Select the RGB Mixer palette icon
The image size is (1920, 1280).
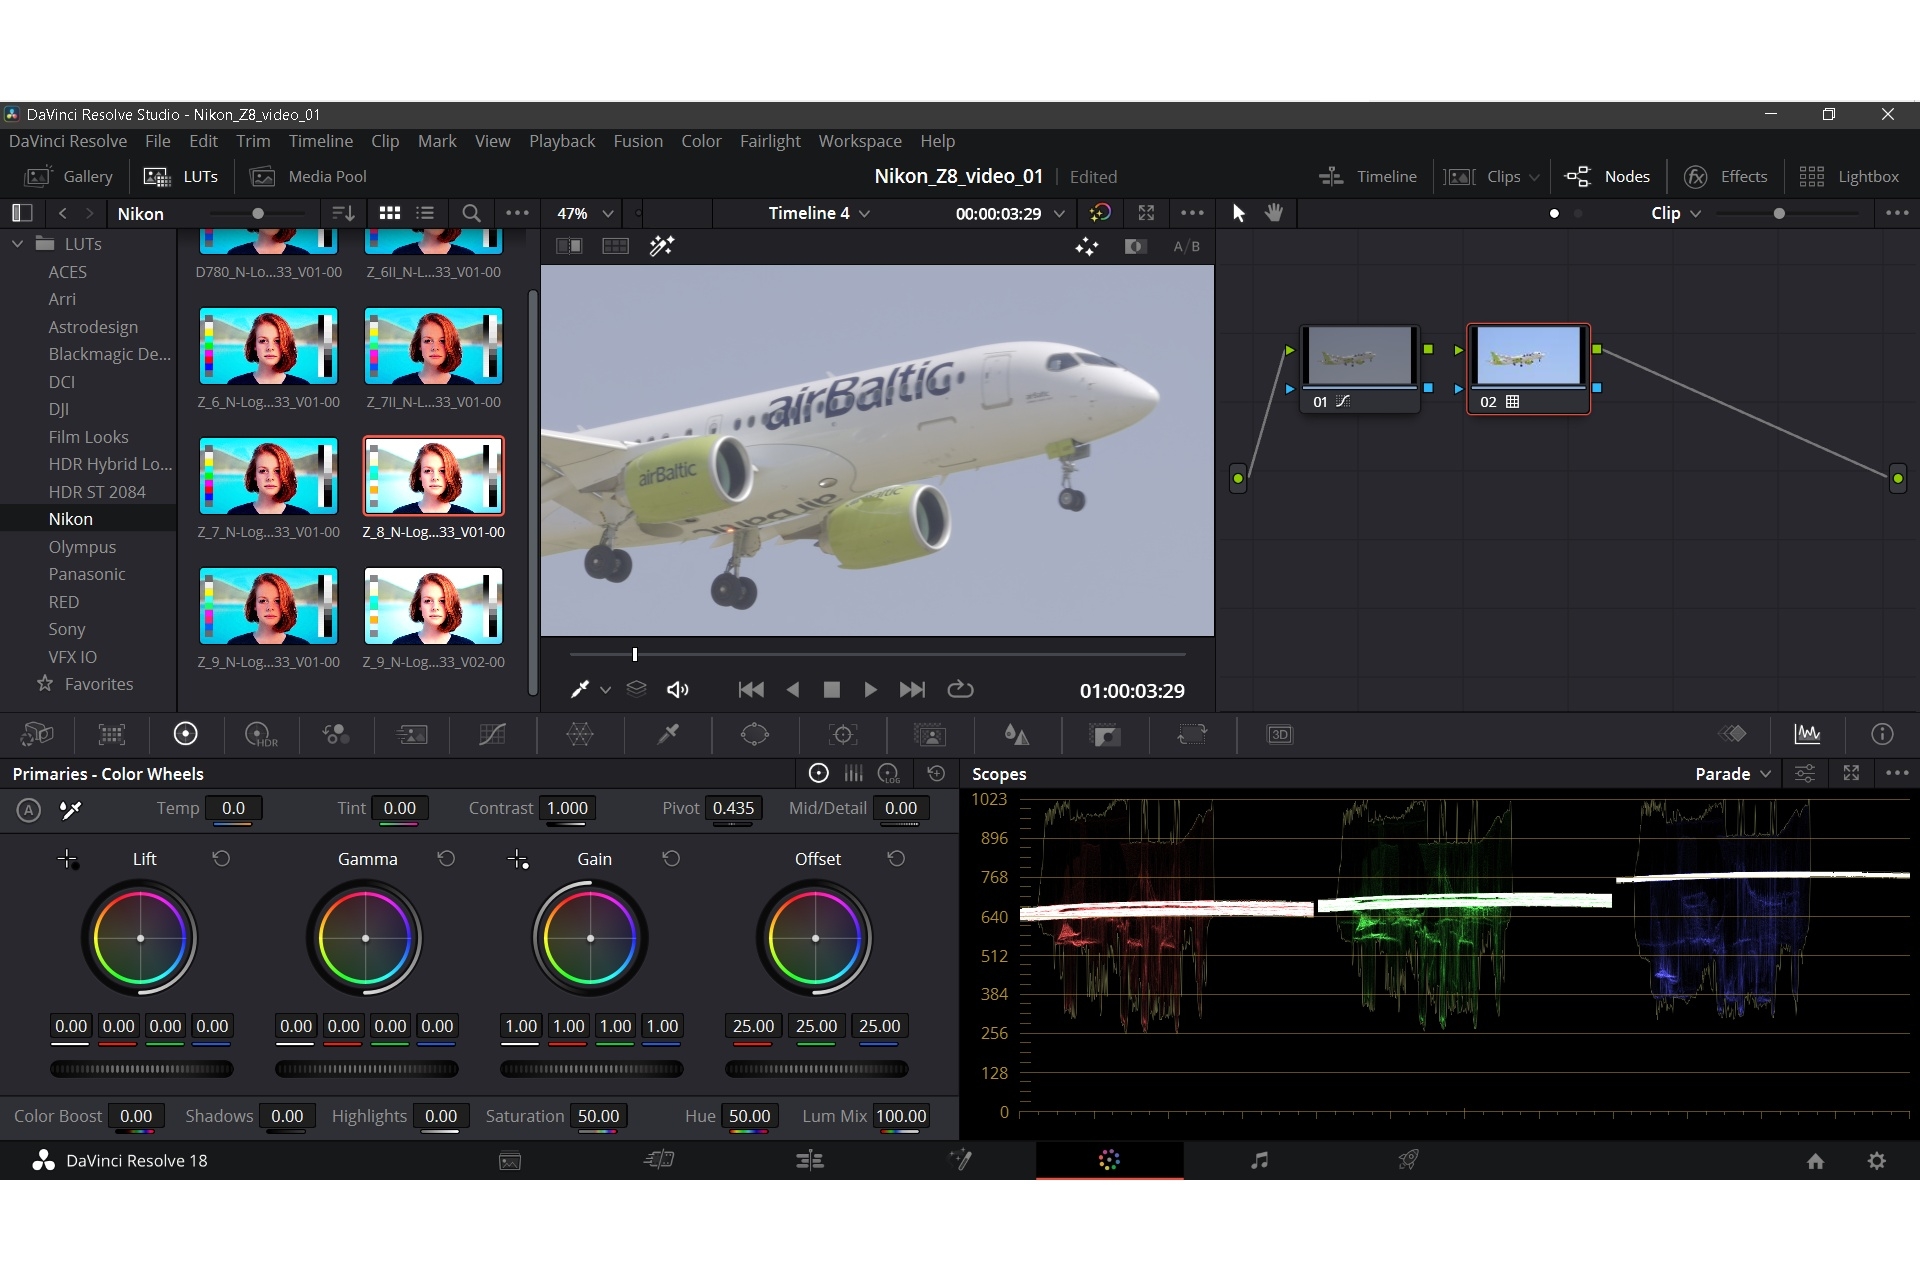[335, 735]
